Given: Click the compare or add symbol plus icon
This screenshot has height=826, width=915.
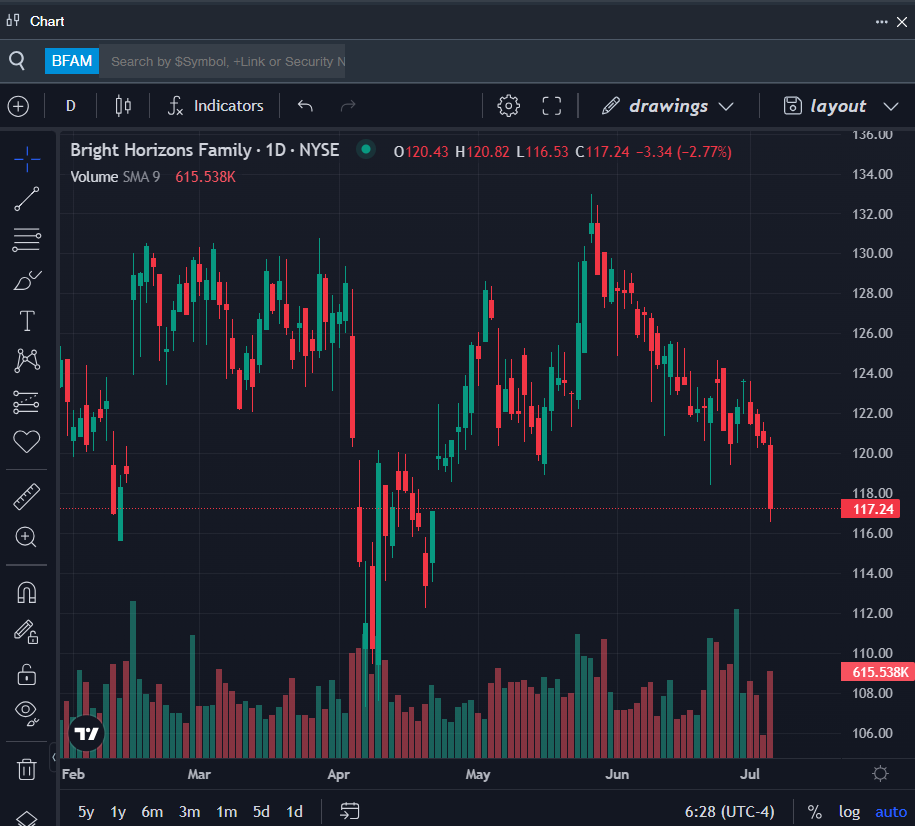Looking at the screenshot, I should [18, 106].
